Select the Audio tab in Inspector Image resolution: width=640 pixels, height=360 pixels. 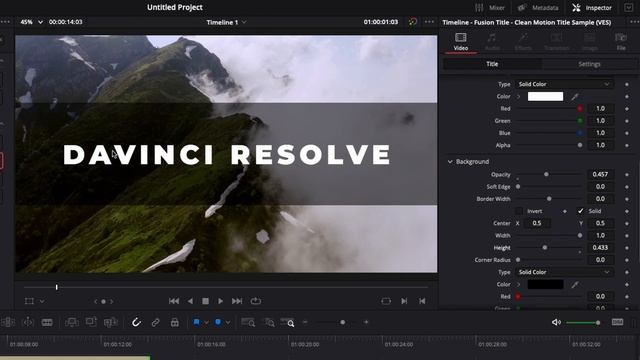[x=492, y=42]
